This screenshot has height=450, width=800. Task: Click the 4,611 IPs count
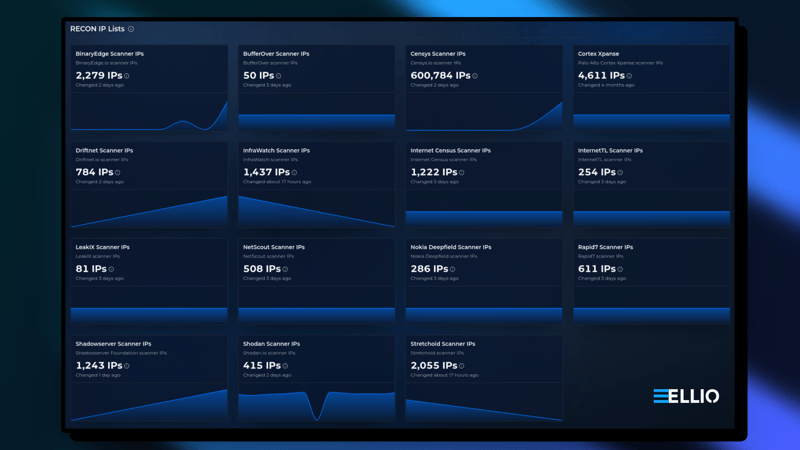601,76
